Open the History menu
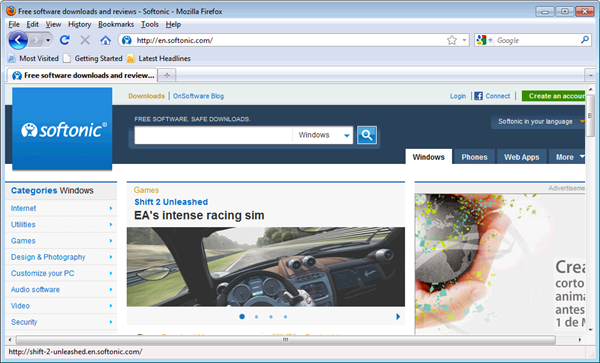The height and width of the screenshot is (363, 600). pyautogui.click(x=80, y=24)
